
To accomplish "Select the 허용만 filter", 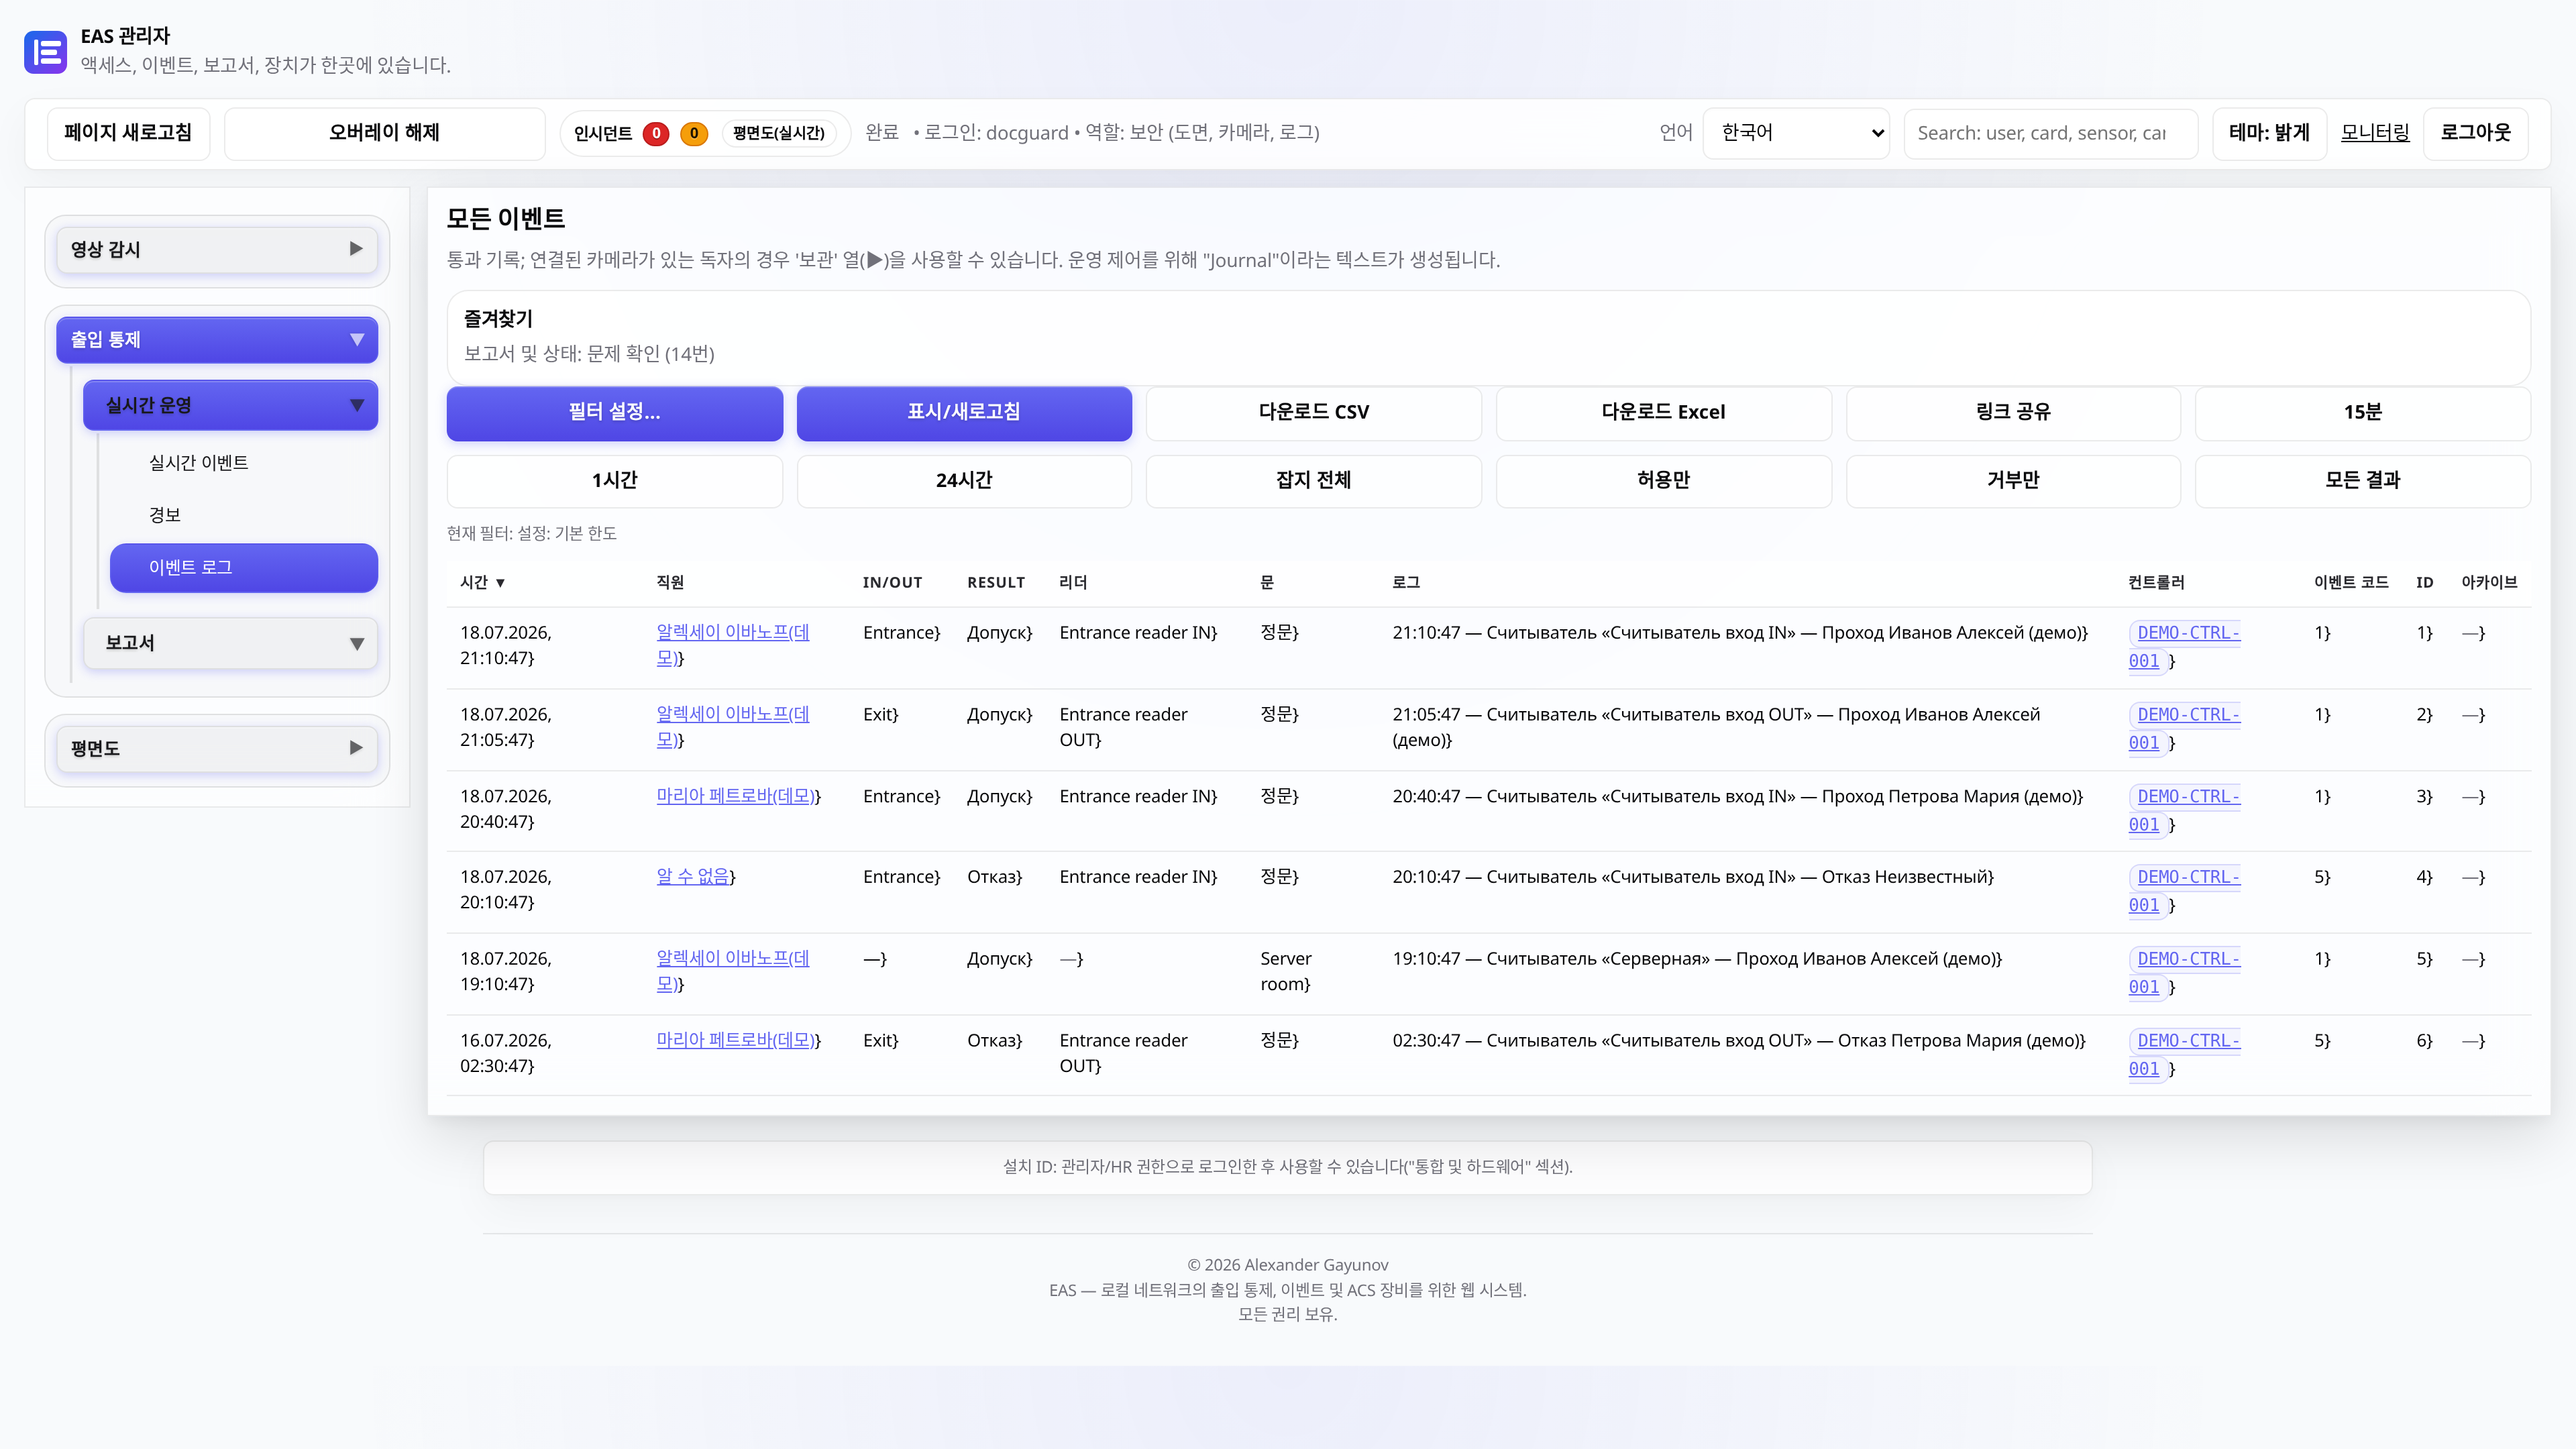I will click(1663, 481).
